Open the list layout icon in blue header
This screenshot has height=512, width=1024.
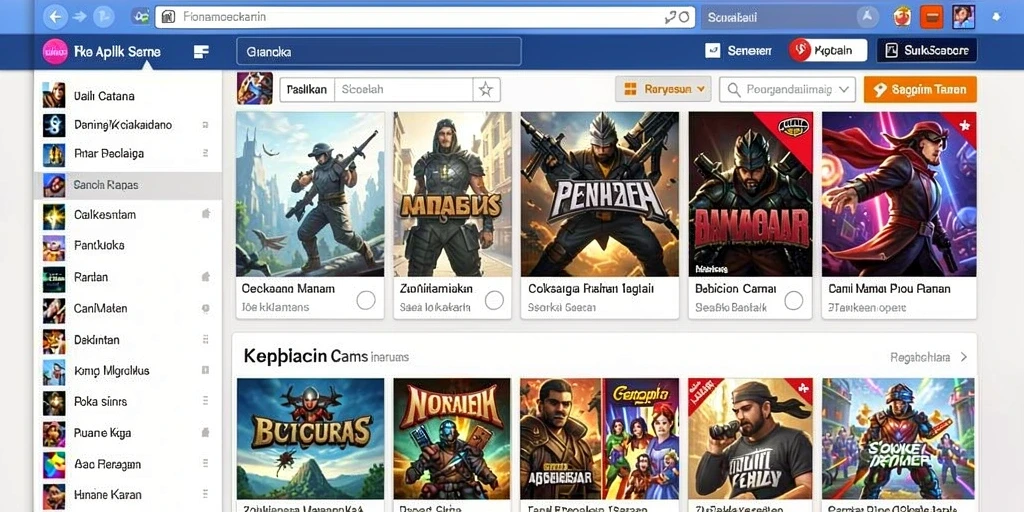click(202, 52)
